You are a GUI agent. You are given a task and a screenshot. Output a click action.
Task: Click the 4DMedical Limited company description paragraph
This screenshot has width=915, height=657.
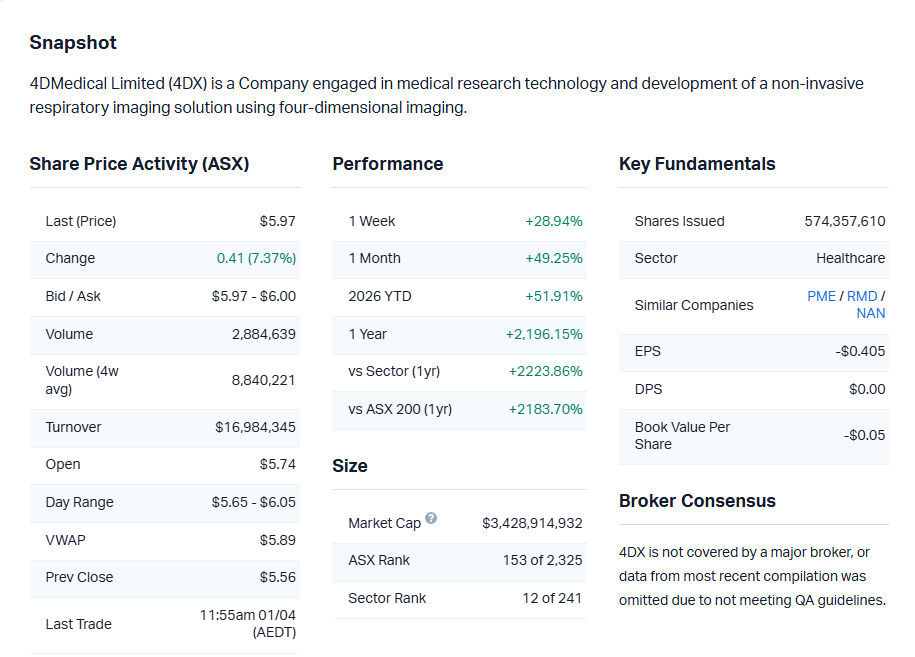[446, 95]
